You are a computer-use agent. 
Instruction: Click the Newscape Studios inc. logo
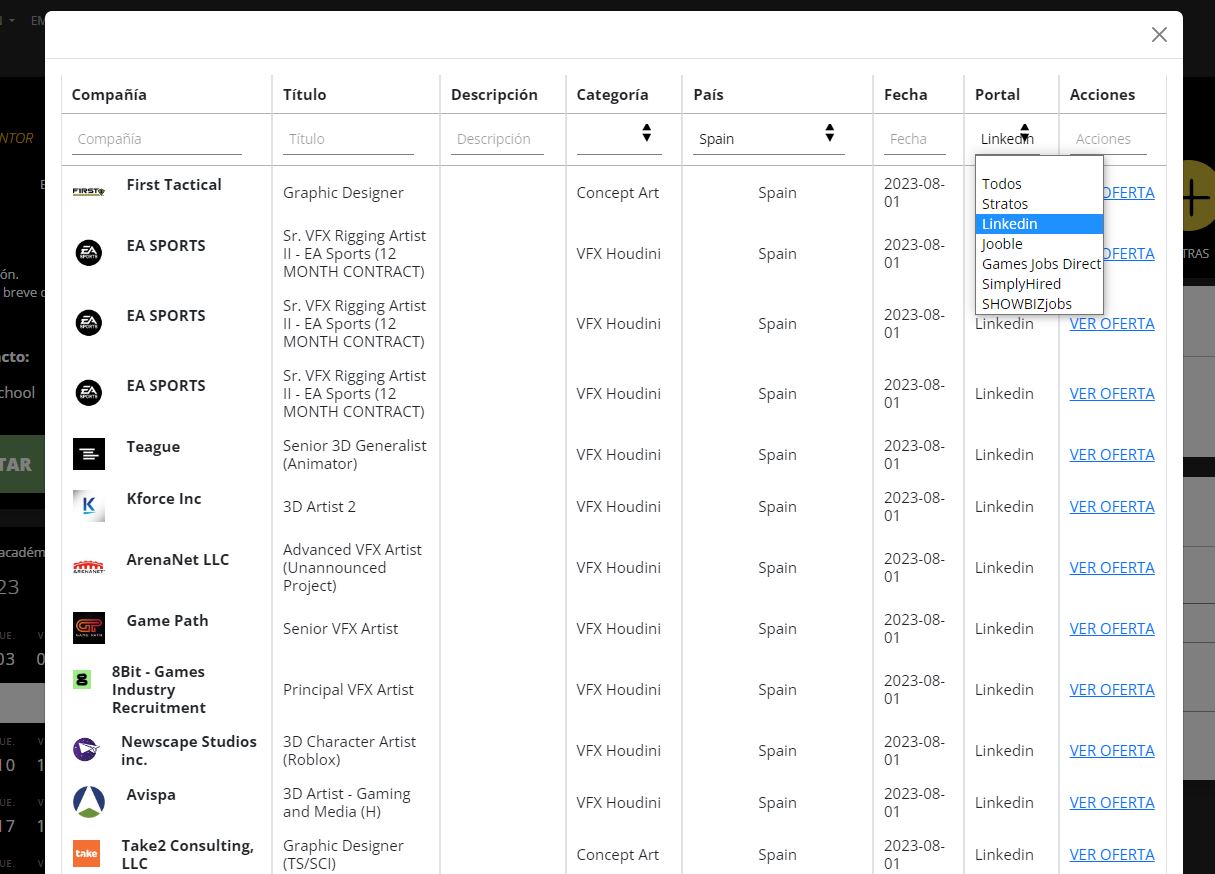pyautogui.click(x=86, y=750)
